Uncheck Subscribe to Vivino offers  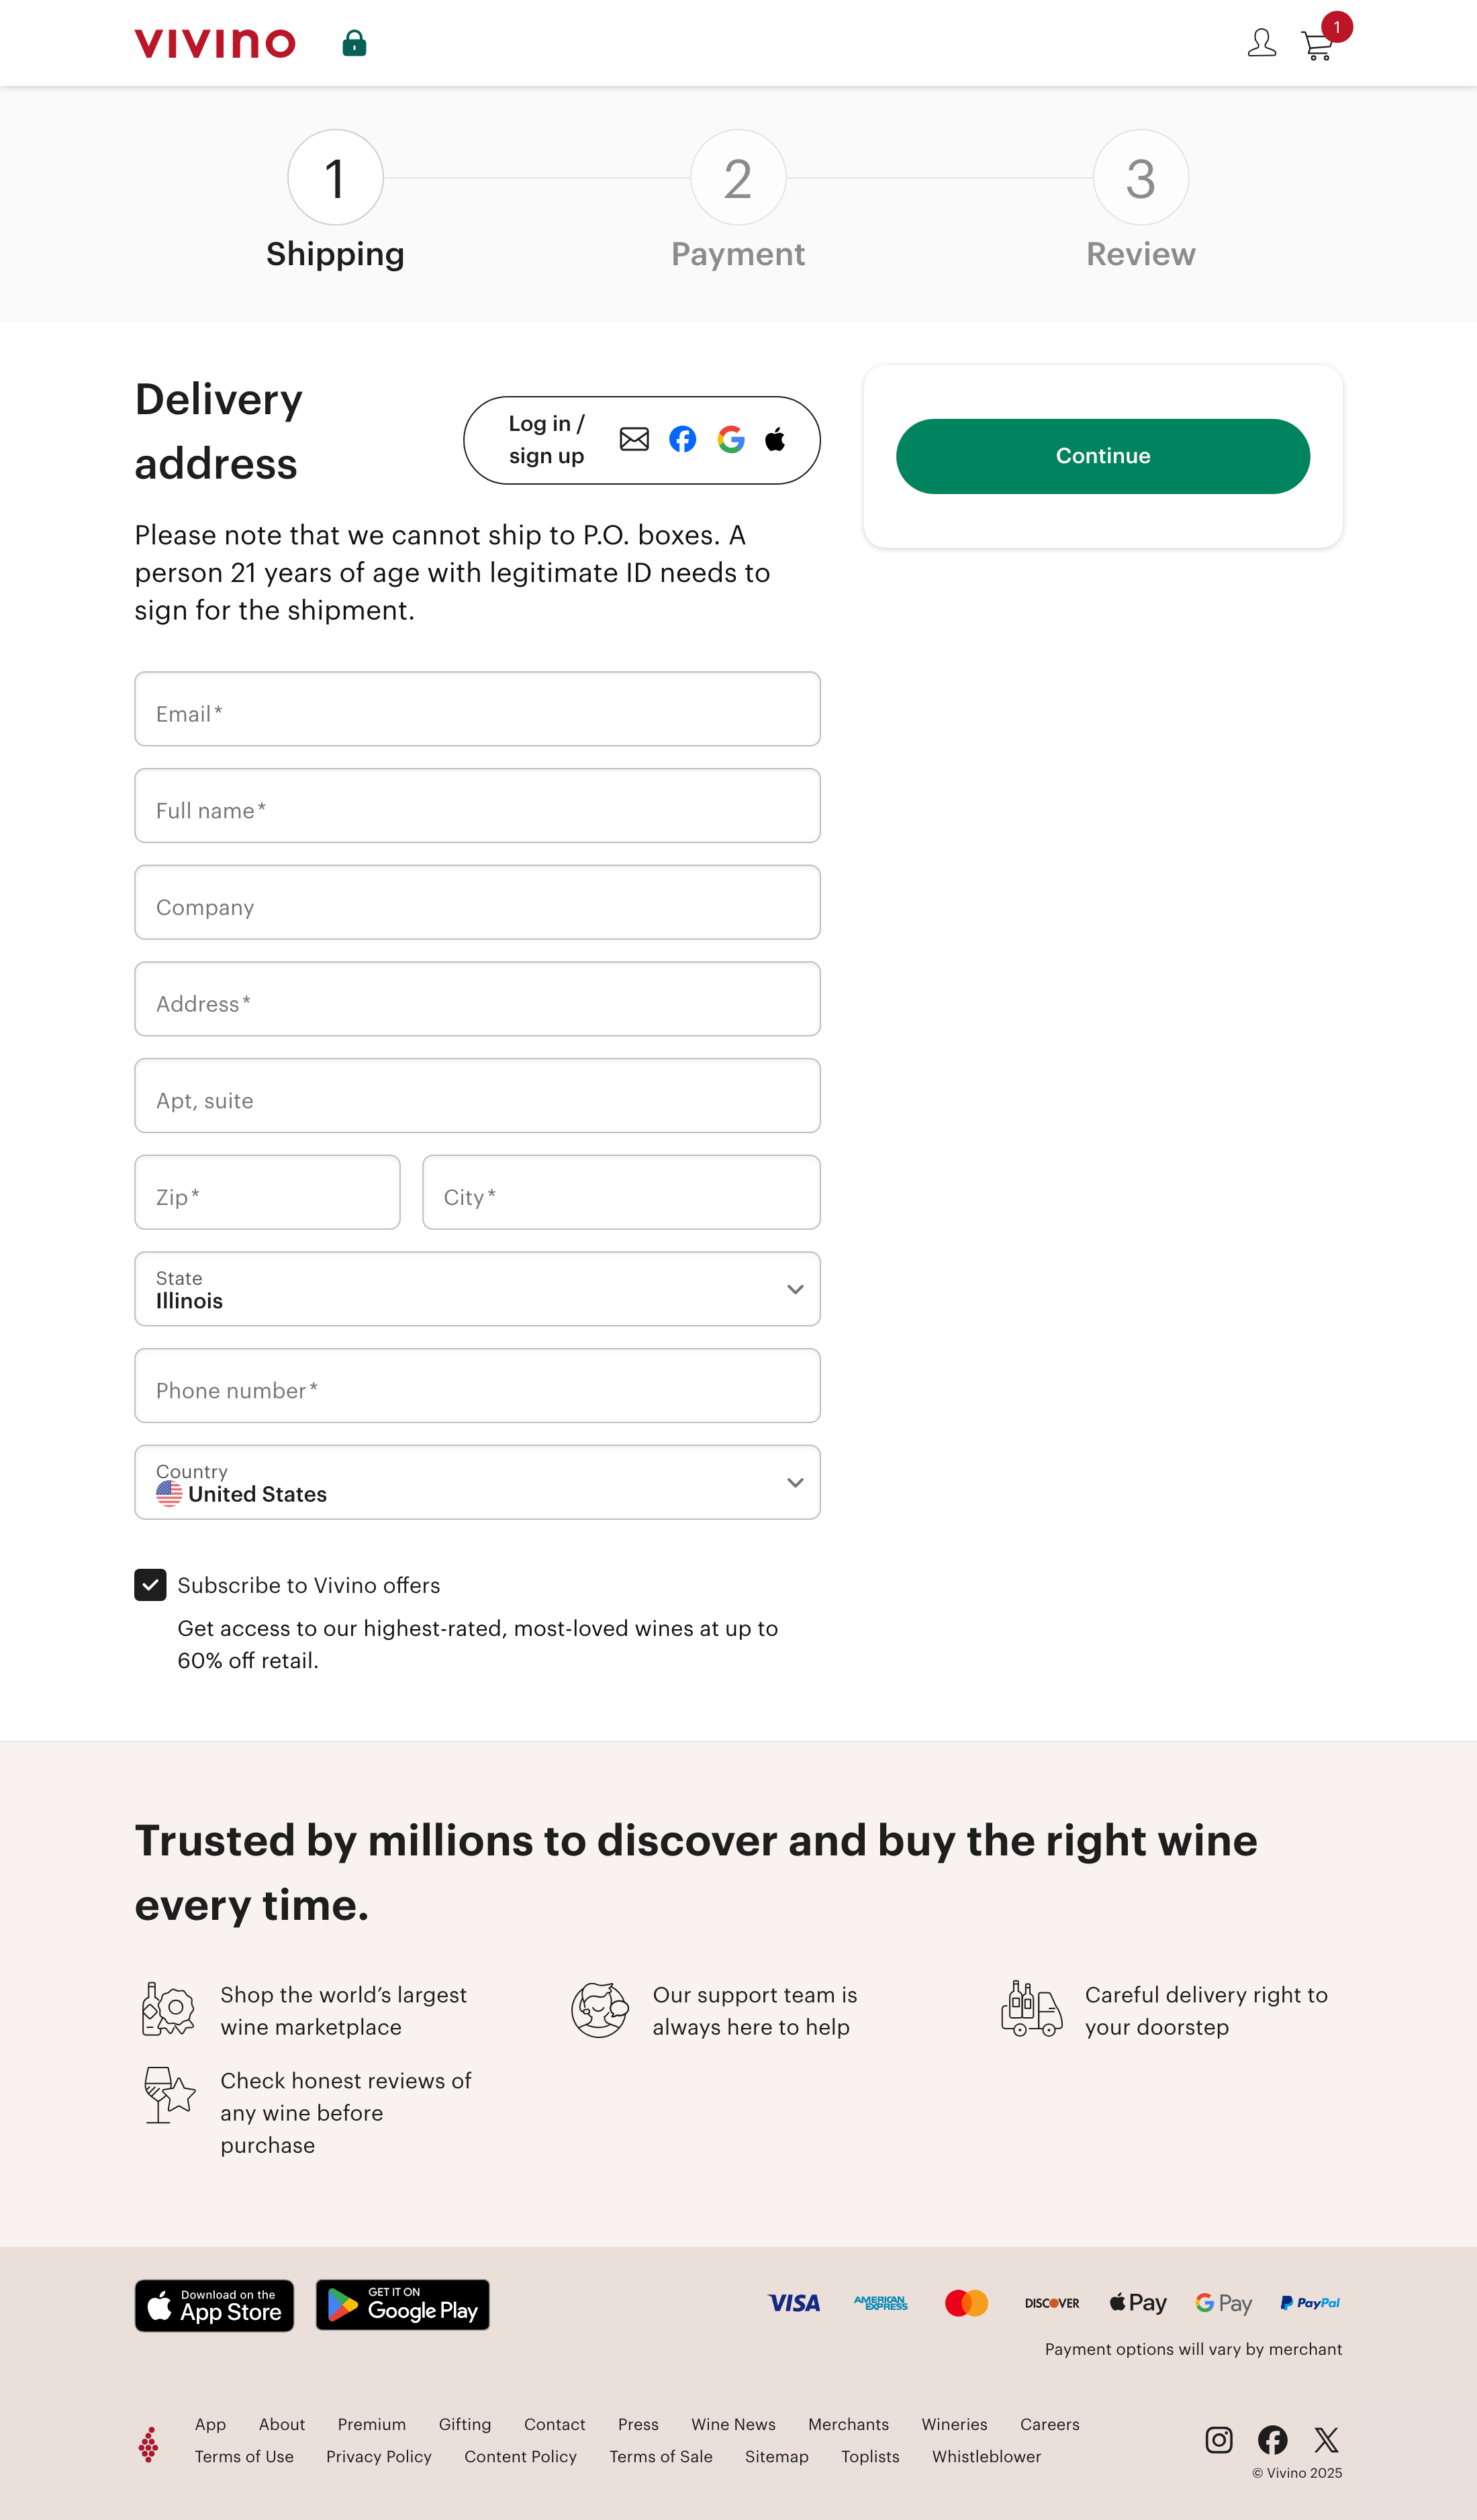(x=150, y=1585)
